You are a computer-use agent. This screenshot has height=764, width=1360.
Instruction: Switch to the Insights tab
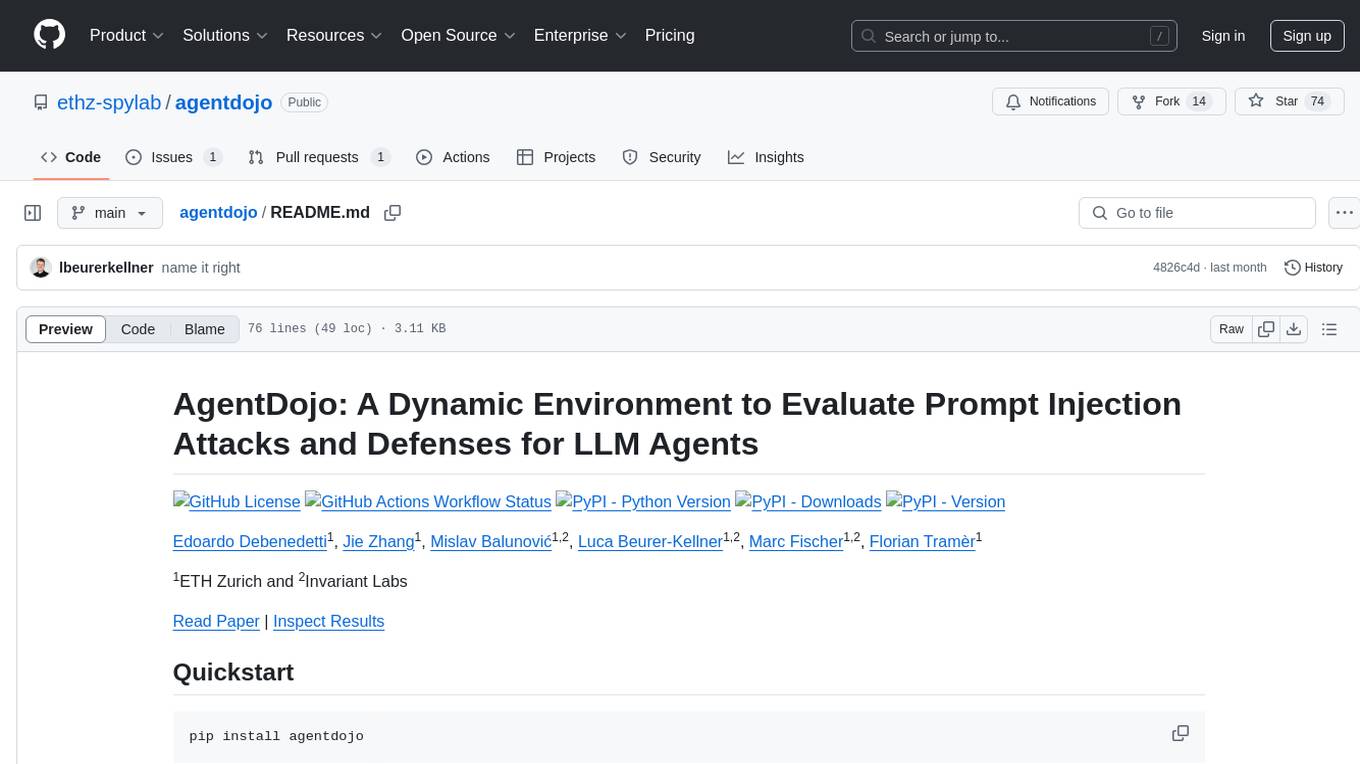tap(766, 157)
